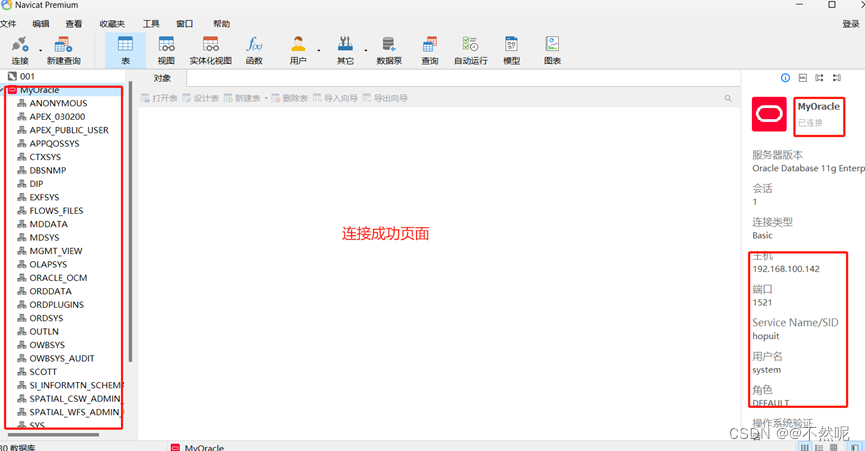Screen dimensions: 865x451
Task: Select the OWBSYS_AUDIT schema
Action: [62, 358]
